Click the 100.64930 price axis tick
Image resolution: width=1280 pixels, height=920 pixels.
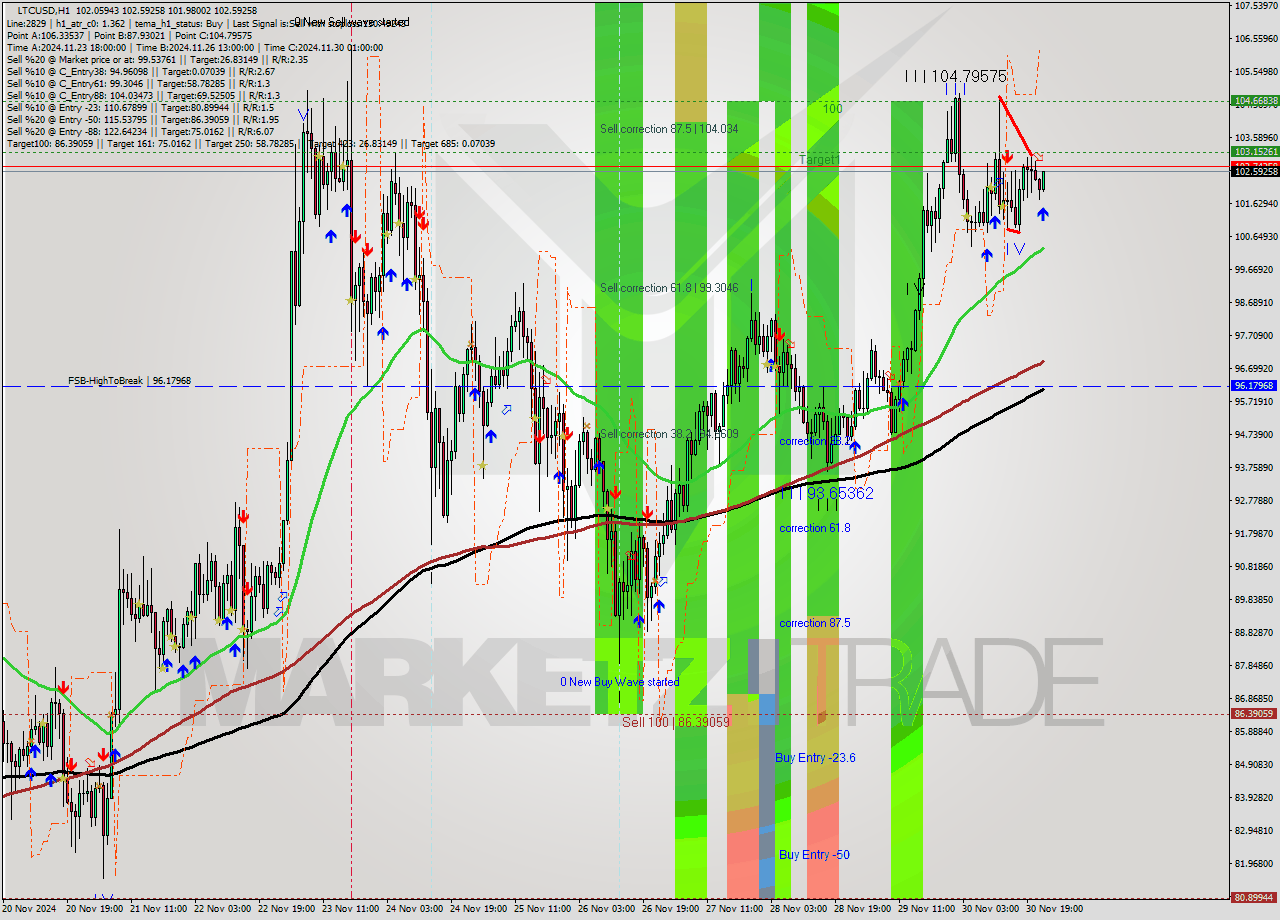tap(1255, 237)
